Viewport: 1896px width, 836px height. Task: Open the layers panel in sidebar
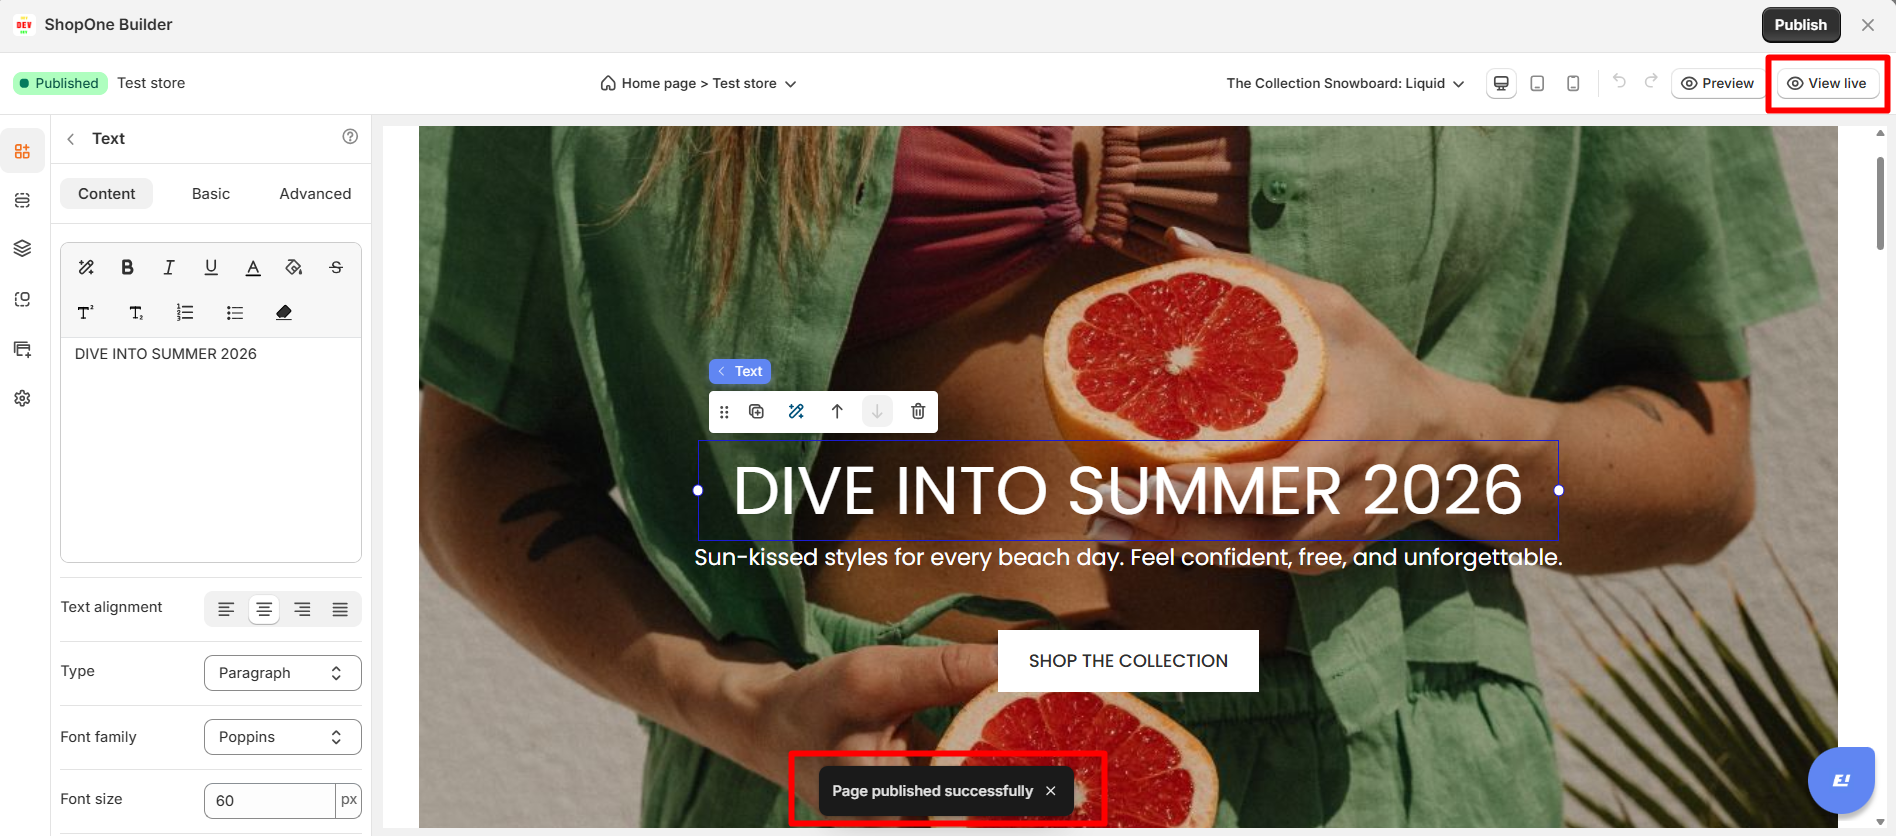(22, 248)
